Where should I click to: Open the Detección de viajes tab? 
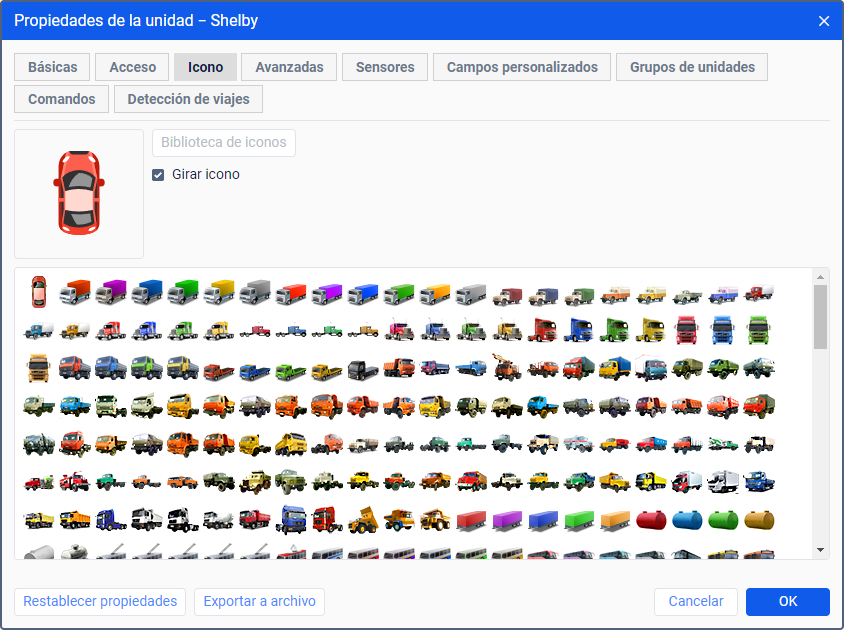[x=188, y=99]
